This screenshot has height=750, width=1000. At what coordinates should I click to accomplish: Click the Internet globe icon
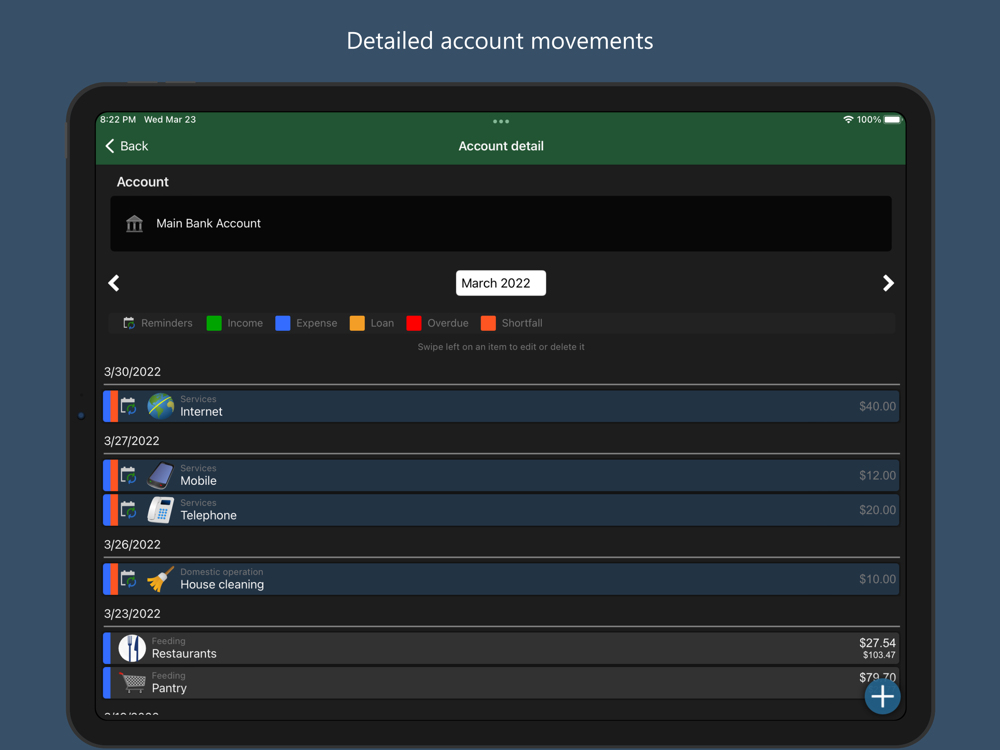point(161,406)
